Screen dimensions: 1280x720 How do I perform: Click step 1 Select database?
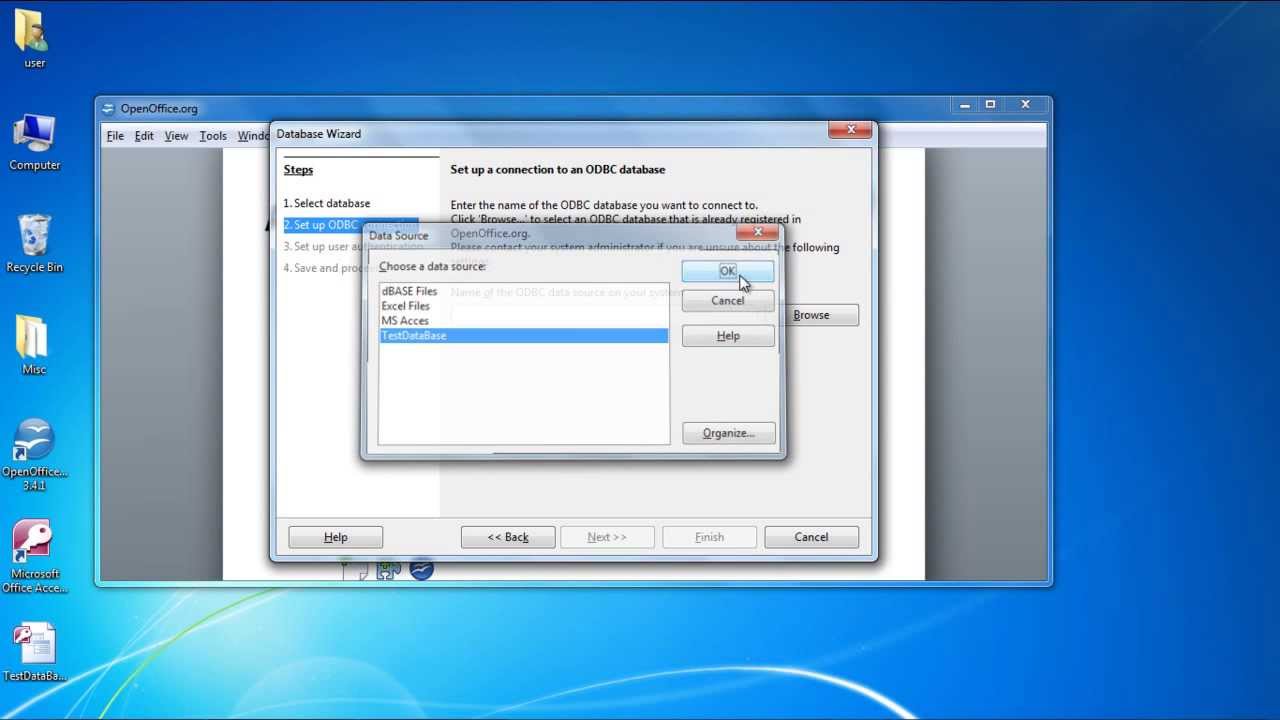(326, 203)
